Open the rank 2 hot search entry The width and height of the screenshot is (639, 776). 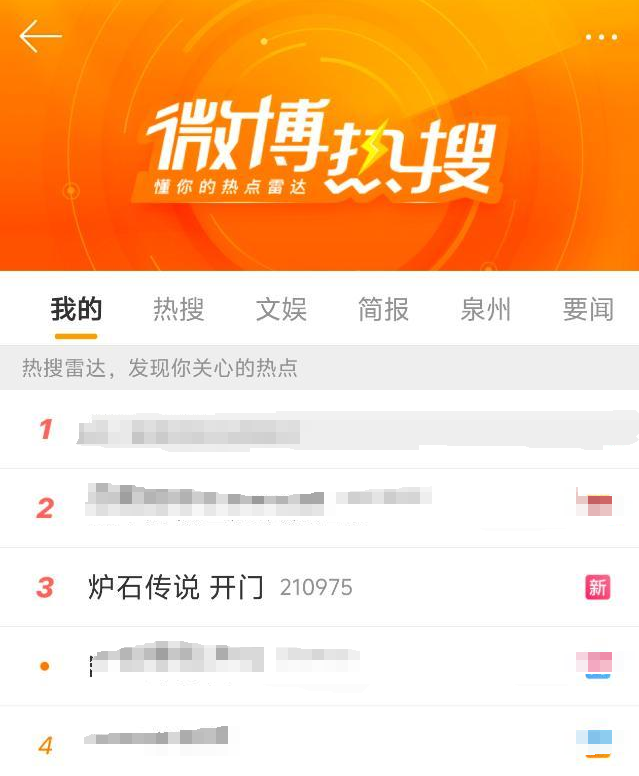(x=319, y=508)
